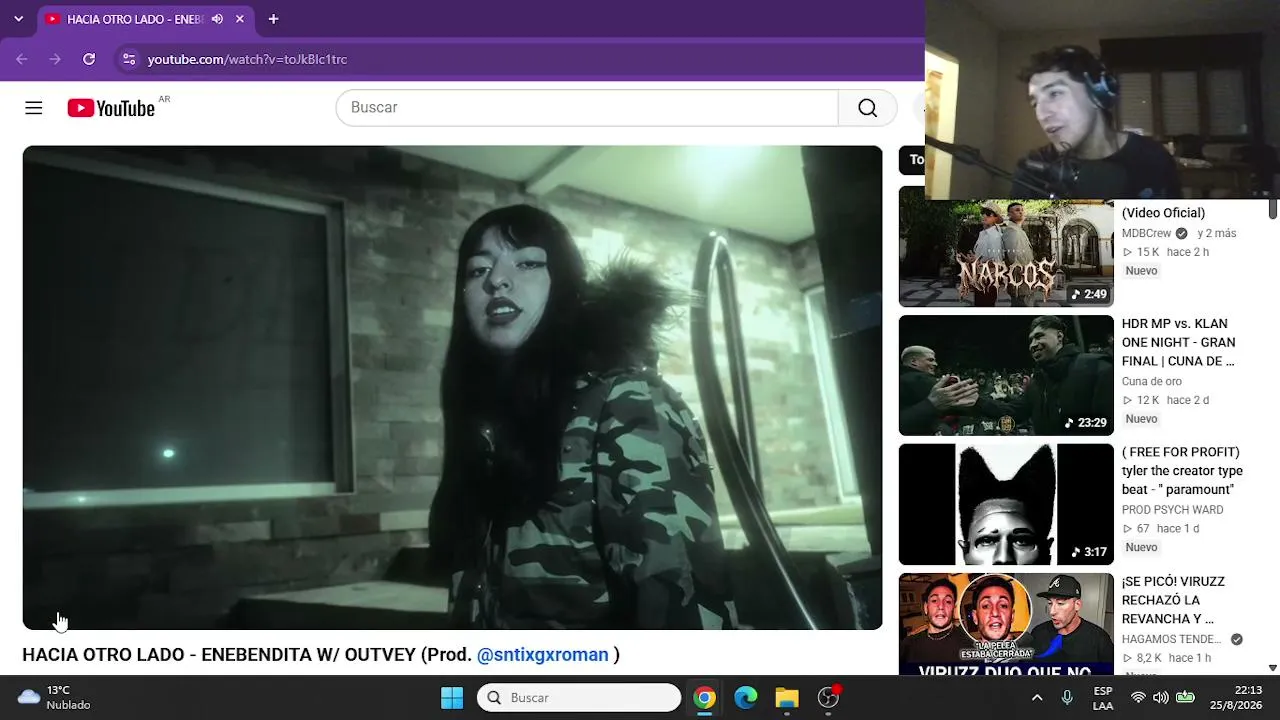Click "hace 2 h" under MDBCrew
1280x720 pixels.
[x=1188, y=253]
